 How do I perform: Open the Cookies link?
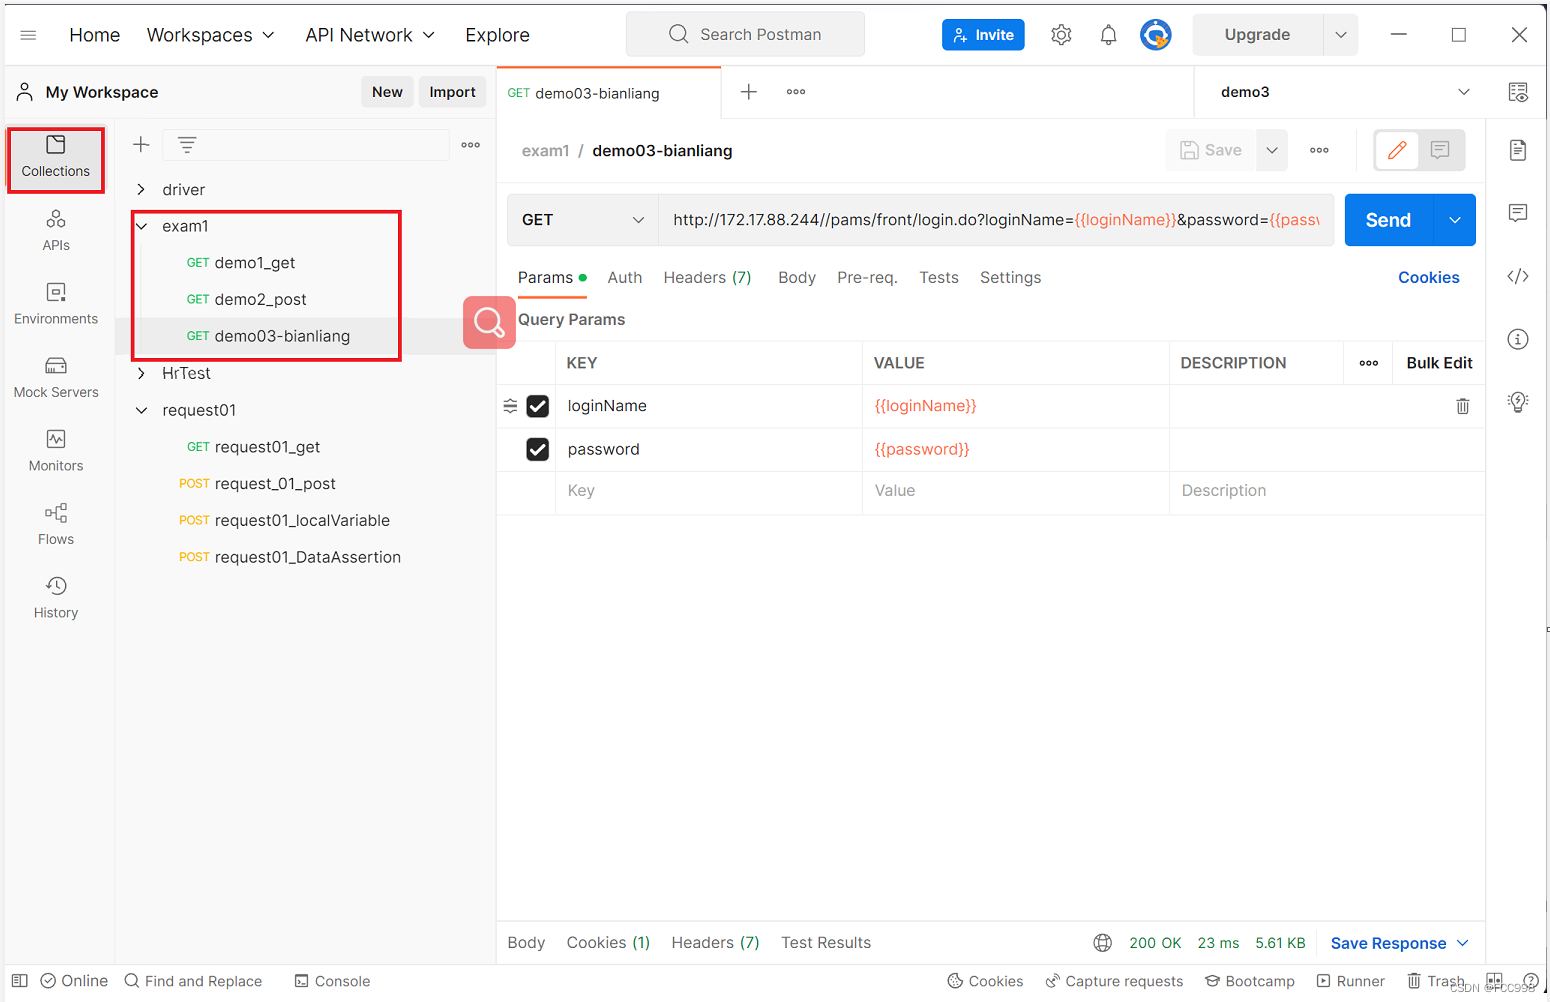[x=1428, y=277]
